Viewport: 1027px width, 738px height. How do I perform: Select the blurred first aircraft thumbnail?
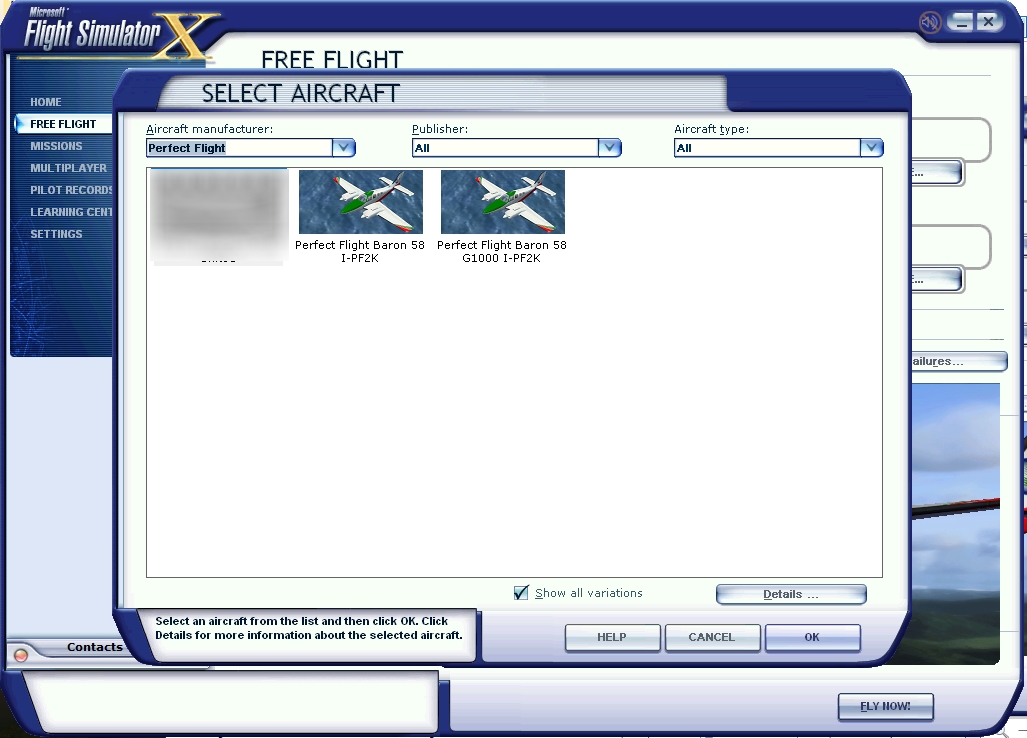[219, 216]
